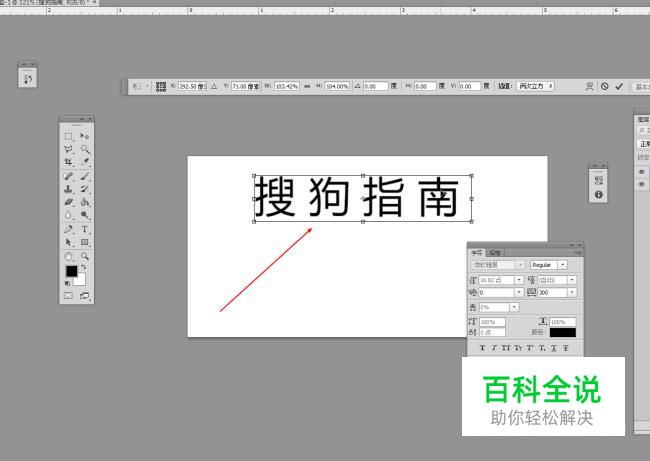Screen dimensions: 650x461
Task: Click the rotation angle field
Action: click(x=376, y=86)
